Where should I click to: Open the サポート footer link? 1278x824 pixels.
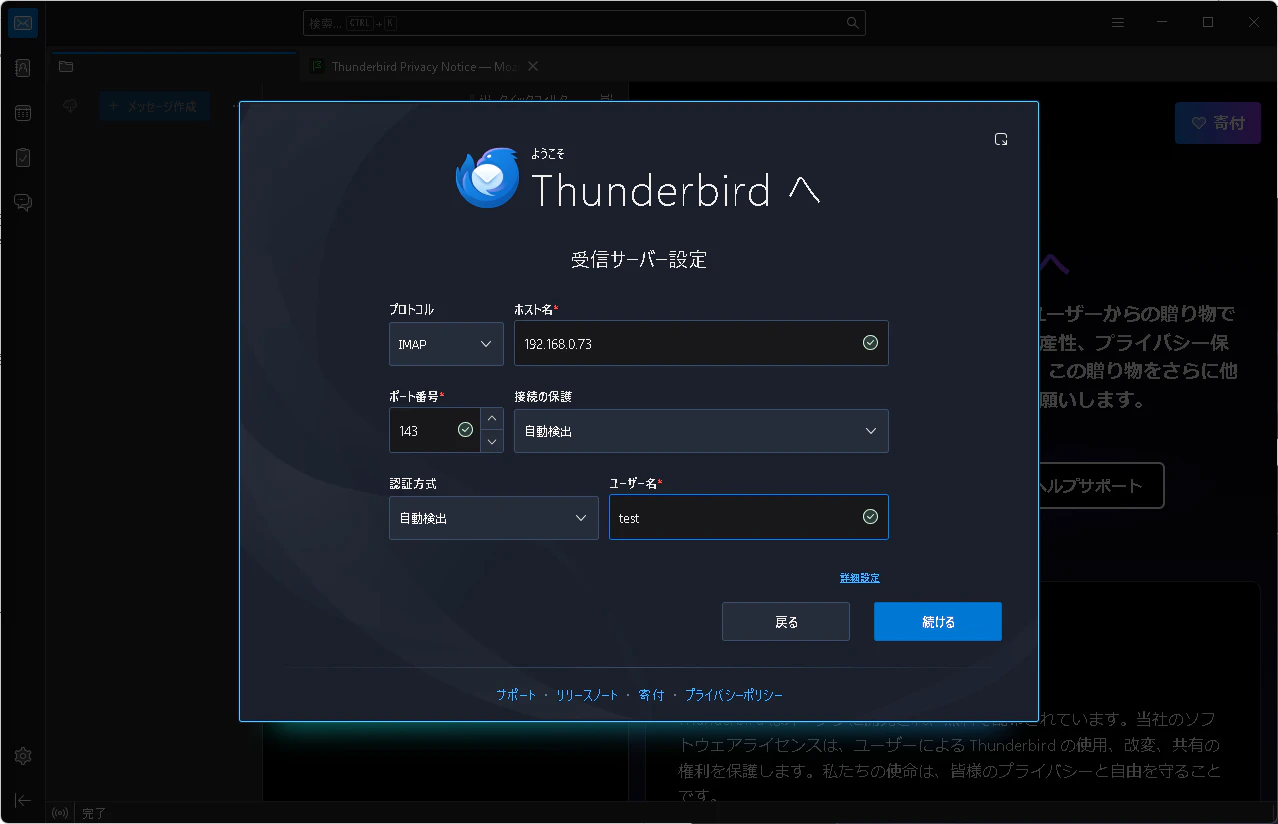pyautogui.click(x=516, y=695)
